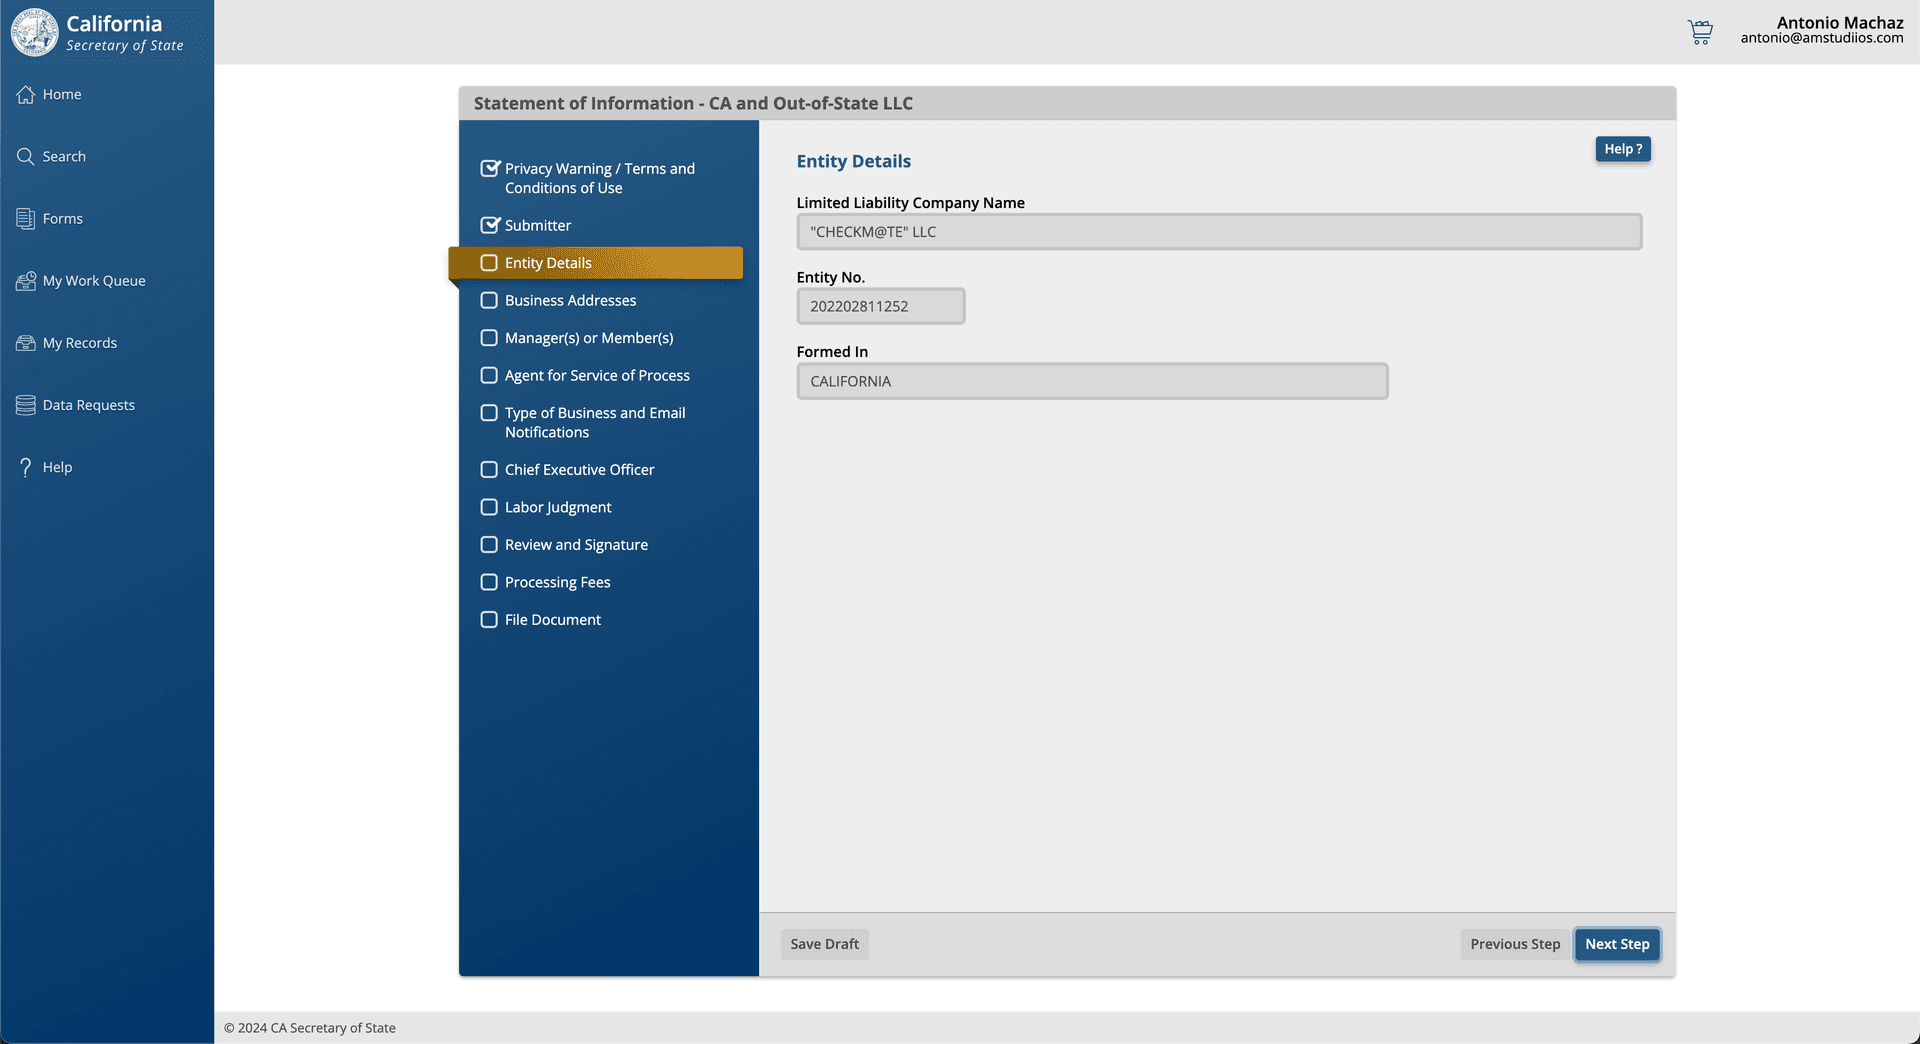
Task: Toggle the Business Addresses step checkbox
Action: point(489,300)
